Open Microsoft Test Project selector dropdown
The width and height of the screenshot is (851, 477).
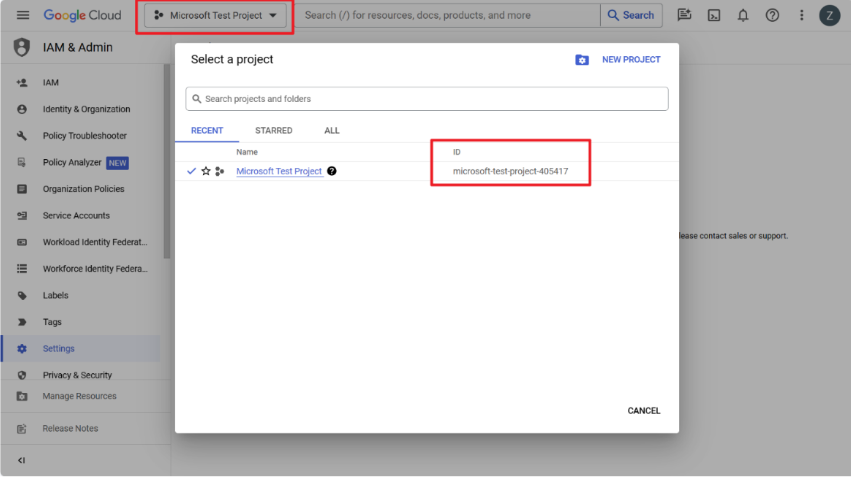coord(215,15)
